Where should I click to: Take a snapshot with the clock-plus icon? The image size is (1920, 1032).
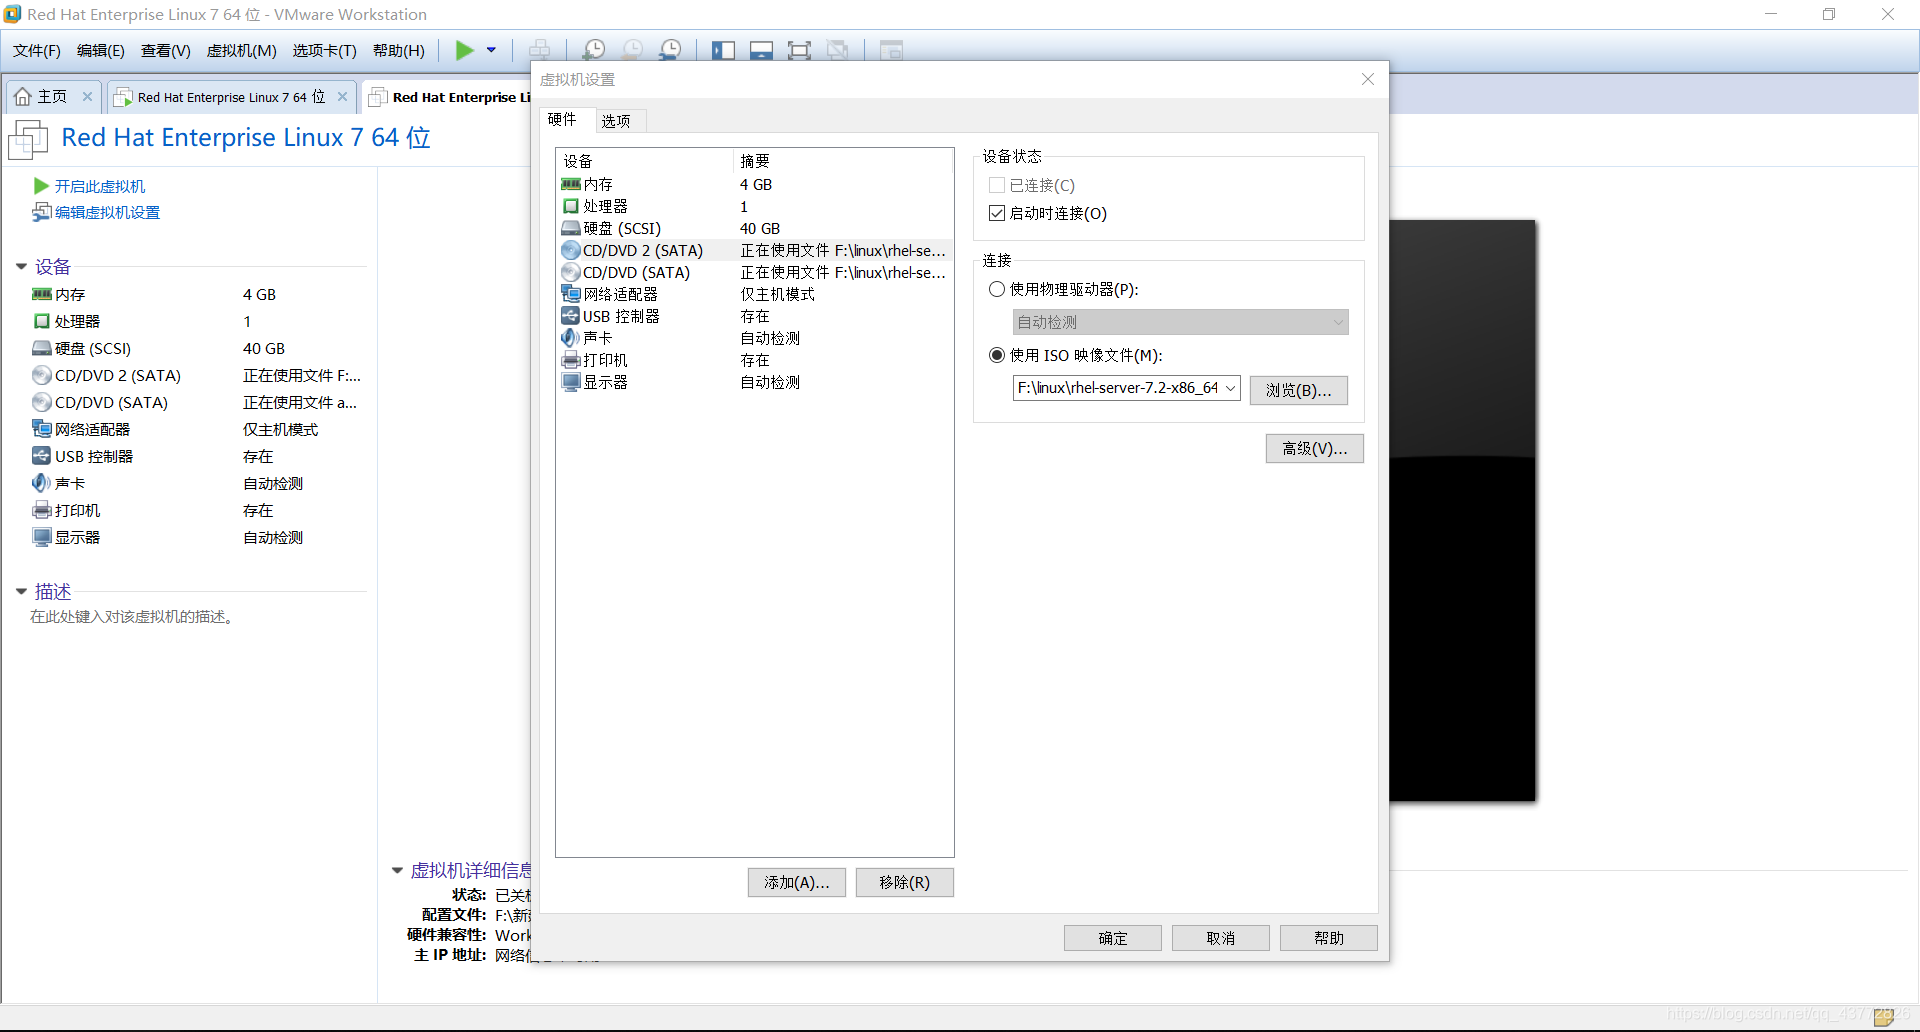594,50
